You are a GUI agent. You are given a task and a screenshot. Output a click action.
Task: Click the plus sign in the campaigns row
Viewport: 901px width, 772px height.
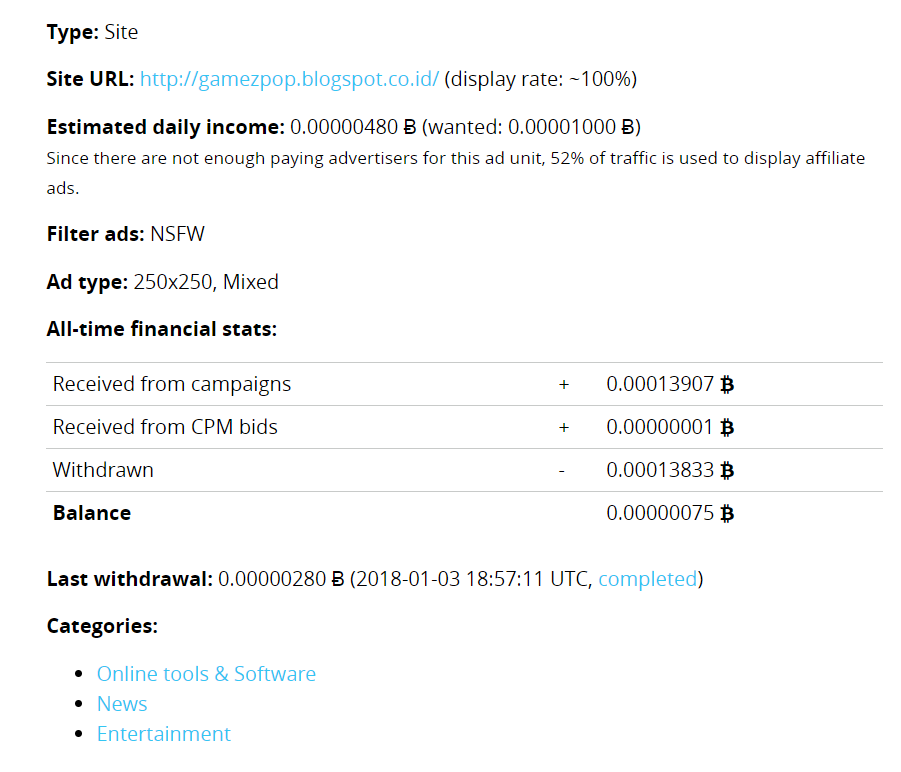pos(564,385)
